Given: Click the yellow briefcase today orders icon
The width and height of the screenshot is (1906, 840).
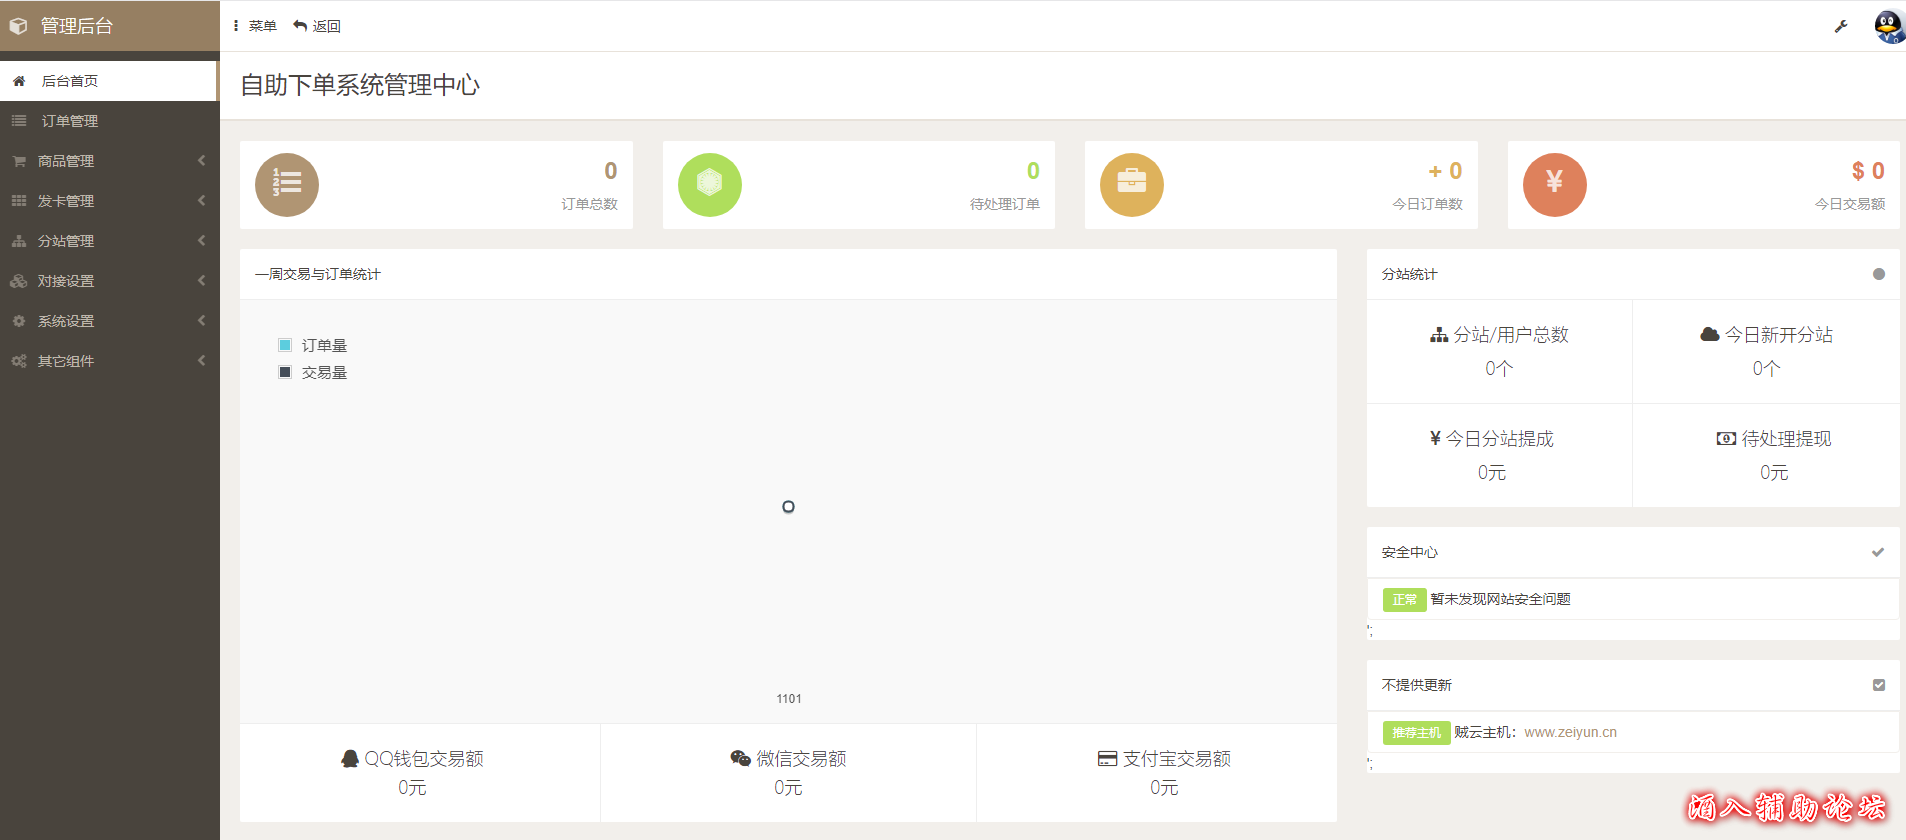Looking at the screenshot, I should pyautogui.click(x=1131, y=185).
